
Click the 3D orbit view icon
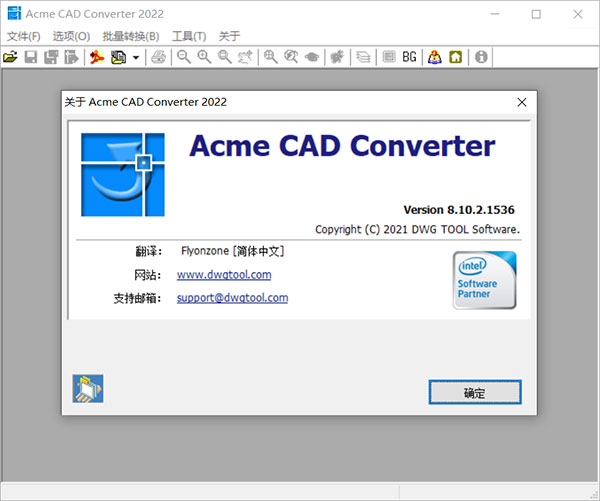[312, 57]
